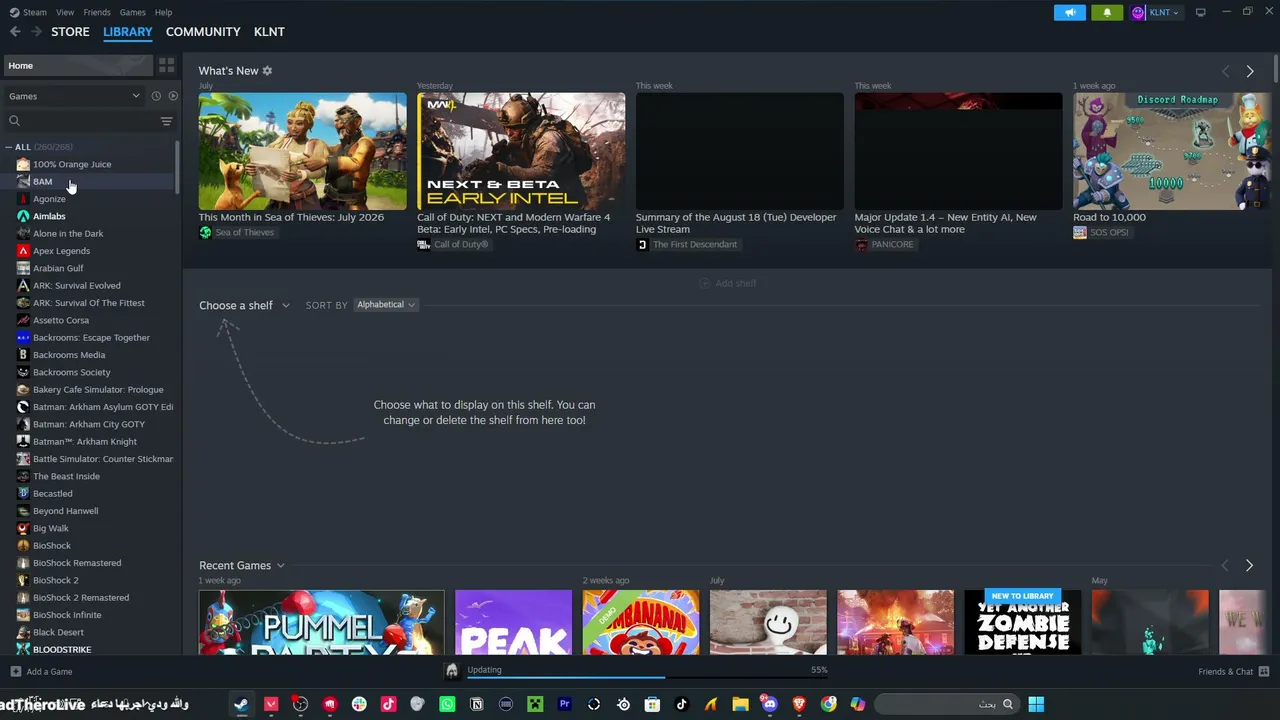The width and height of the screenshot is (1280, 720).
Task: Open the green notifications bell
Action: [1106, 12]
